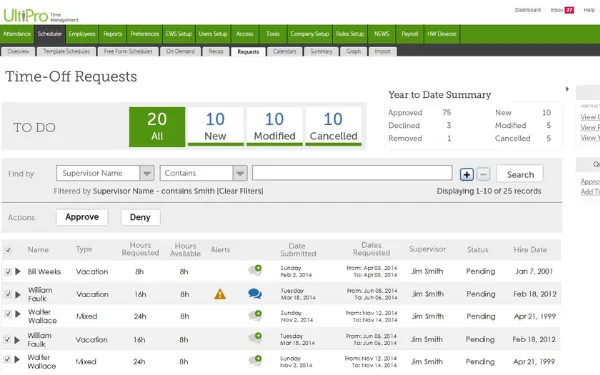Viewport: 600px width, 375px height.
Task: Switch to the Import tab
Action: click(383, 52)
